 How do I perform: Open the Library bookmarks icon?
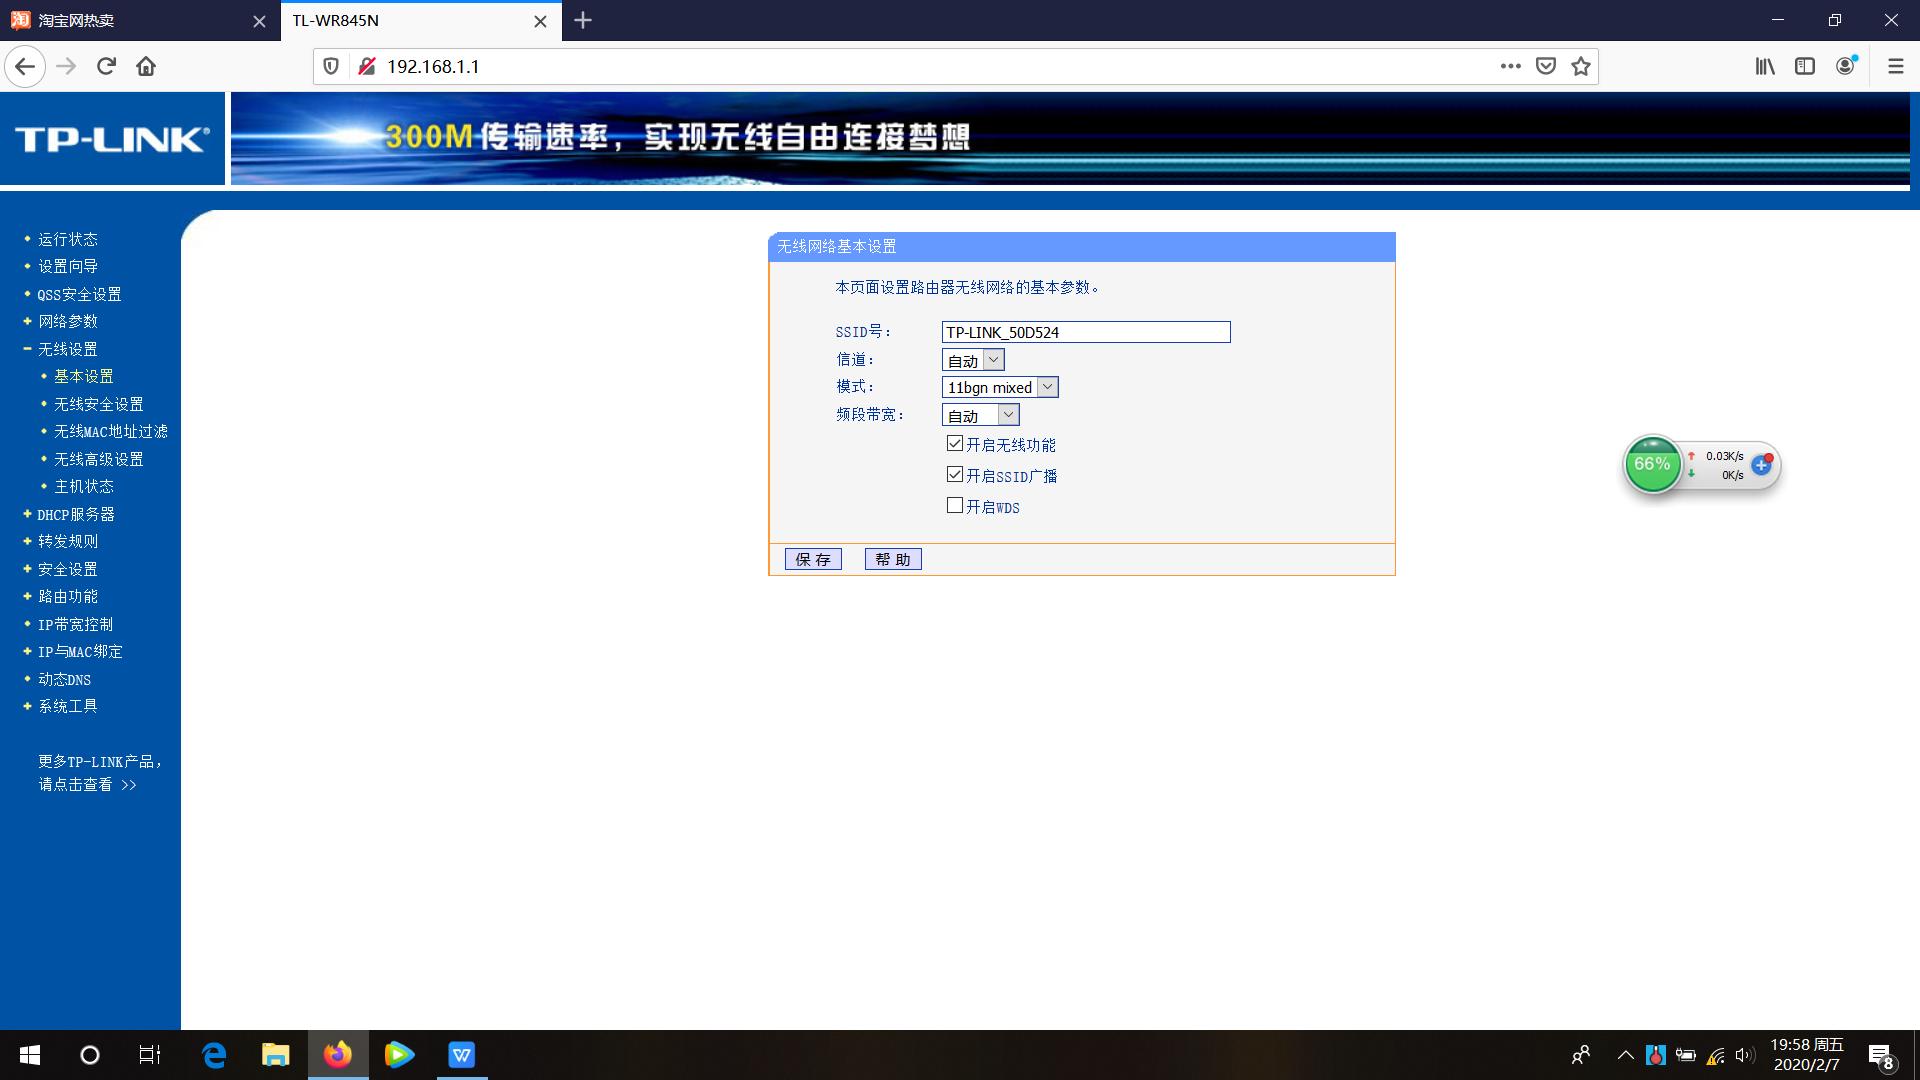tap(1765, 66)
